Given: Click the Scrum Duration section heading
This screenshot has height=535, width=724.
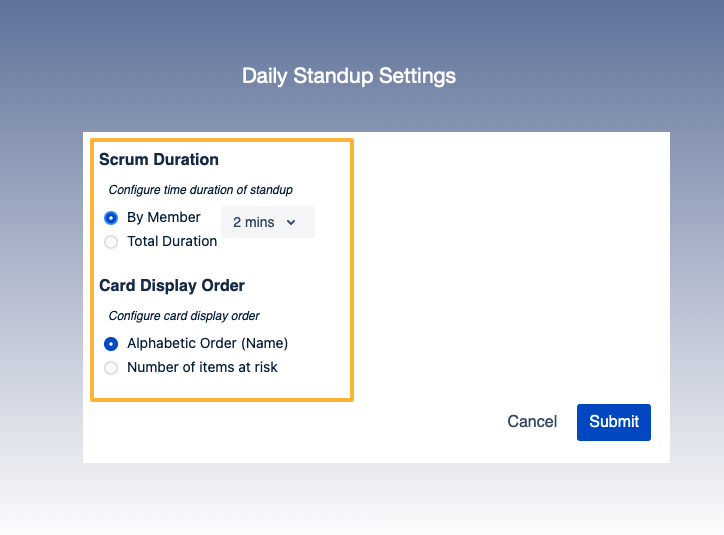Looking at the screenshot, I should pyautogui.click(x=159, y=159).
